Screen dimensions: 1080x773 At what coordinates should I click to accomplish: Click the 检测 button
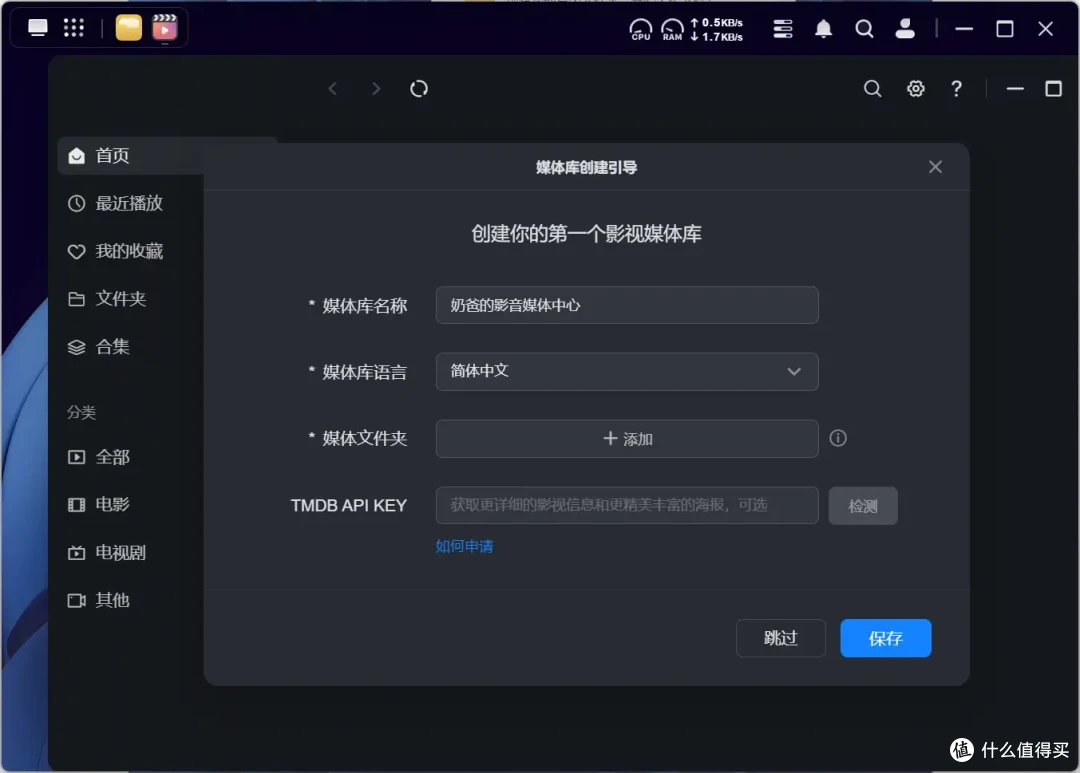click(x=863, y=506)
